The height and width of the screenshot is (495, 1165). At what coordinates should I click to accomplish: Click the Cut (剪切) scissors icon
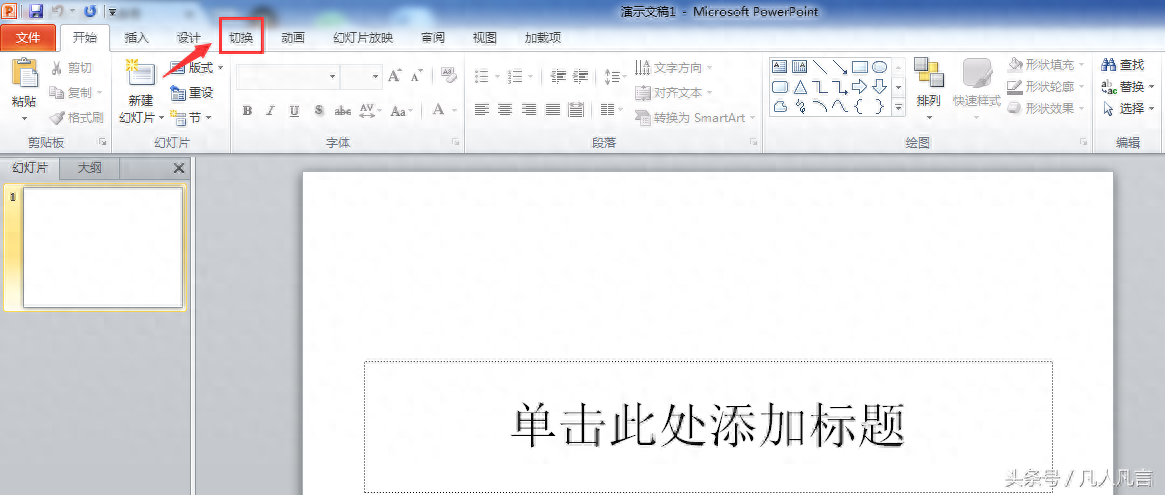tap(57, 68)
